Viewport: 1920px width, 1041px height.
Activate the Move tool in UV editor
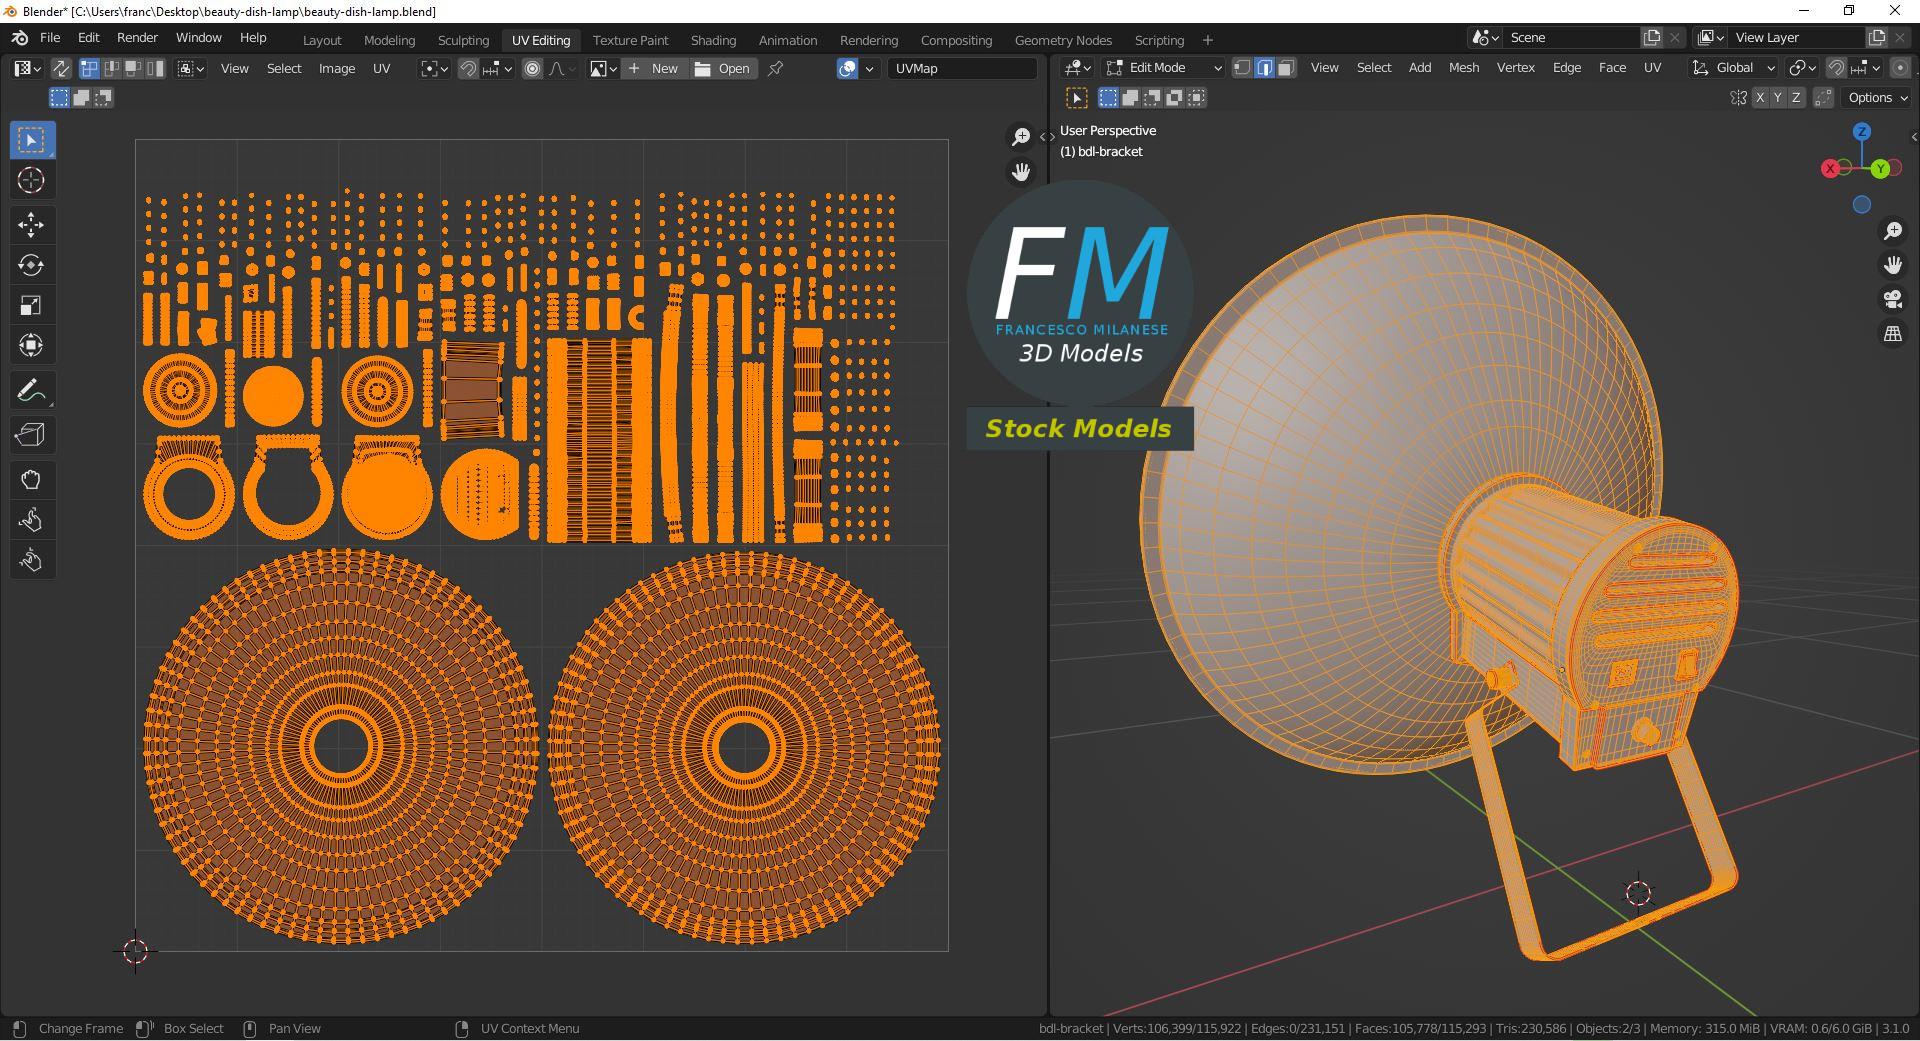click(x=31, y=224)
